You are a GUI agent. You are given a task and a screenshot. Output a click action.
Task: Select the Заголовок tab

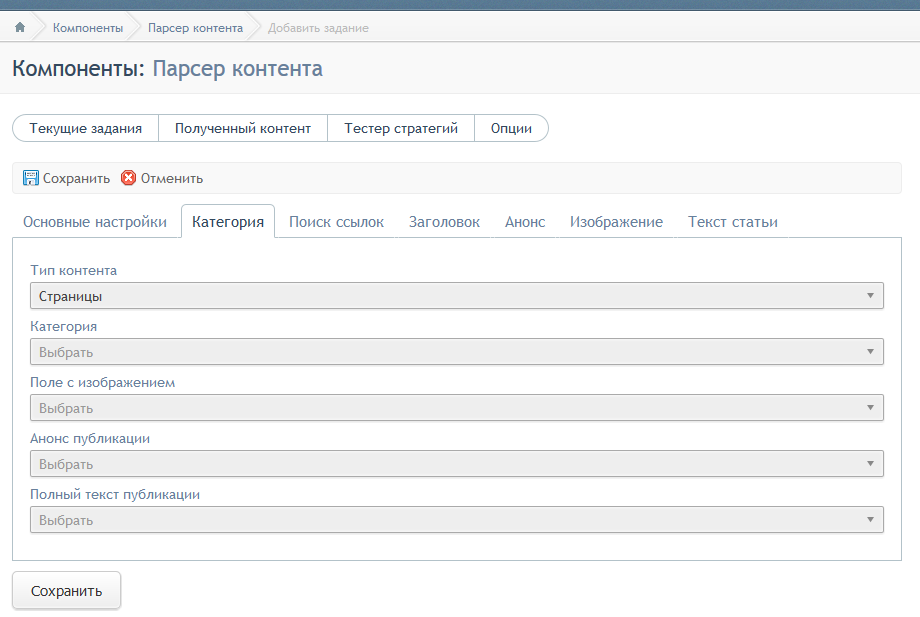pos(444,222)
